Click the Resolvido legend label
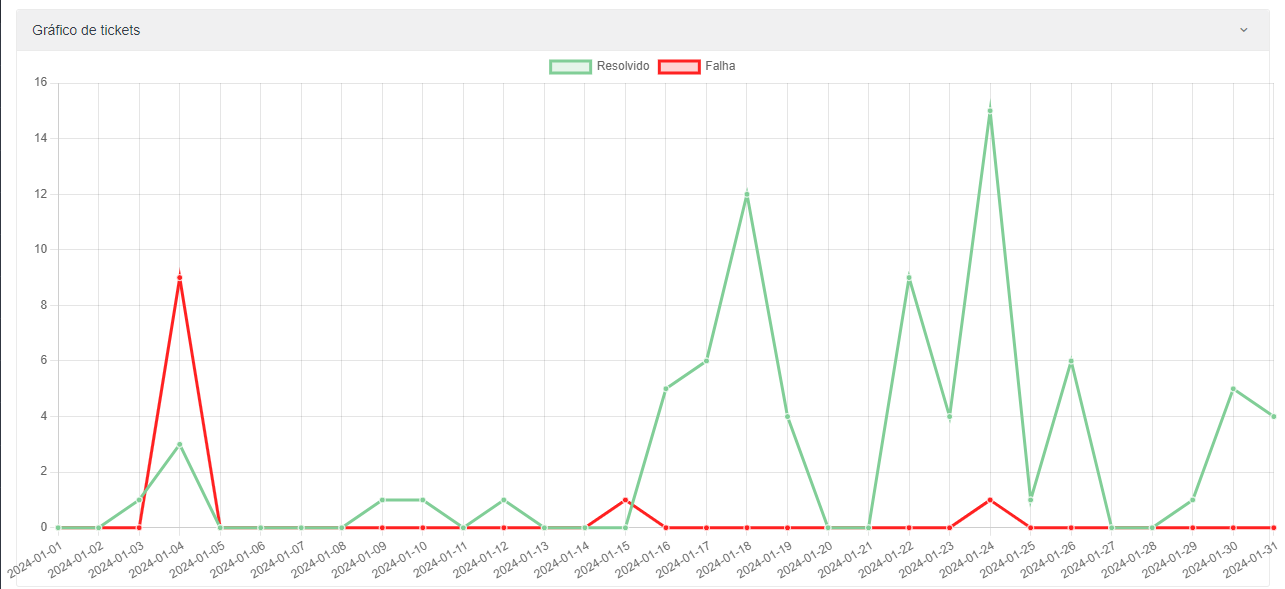 [623, 66]
